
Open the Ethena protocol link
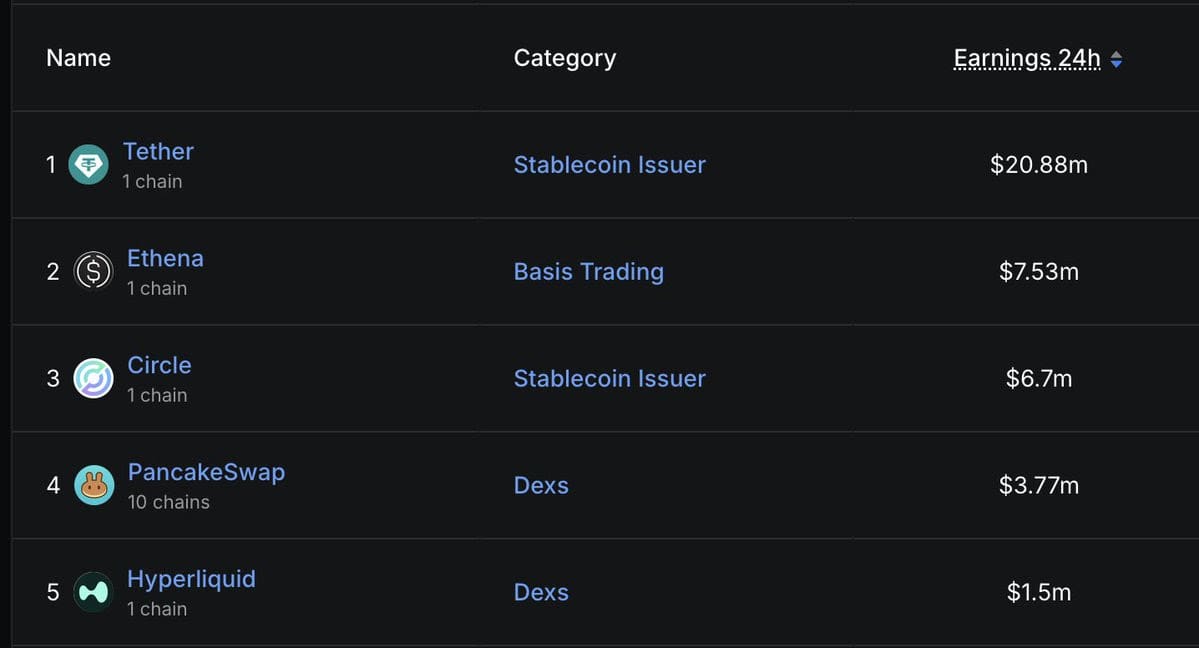[165, 259]
